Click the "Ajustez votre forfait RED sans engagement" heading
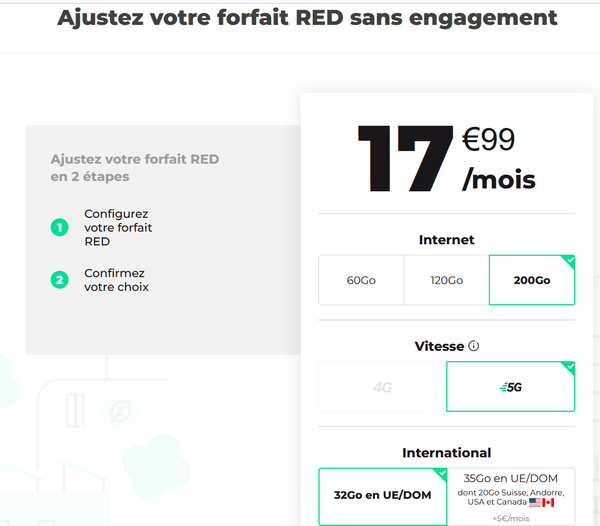The width and height of the screenshot is (600, 526). pyautogui.click(x=307, y=18)
